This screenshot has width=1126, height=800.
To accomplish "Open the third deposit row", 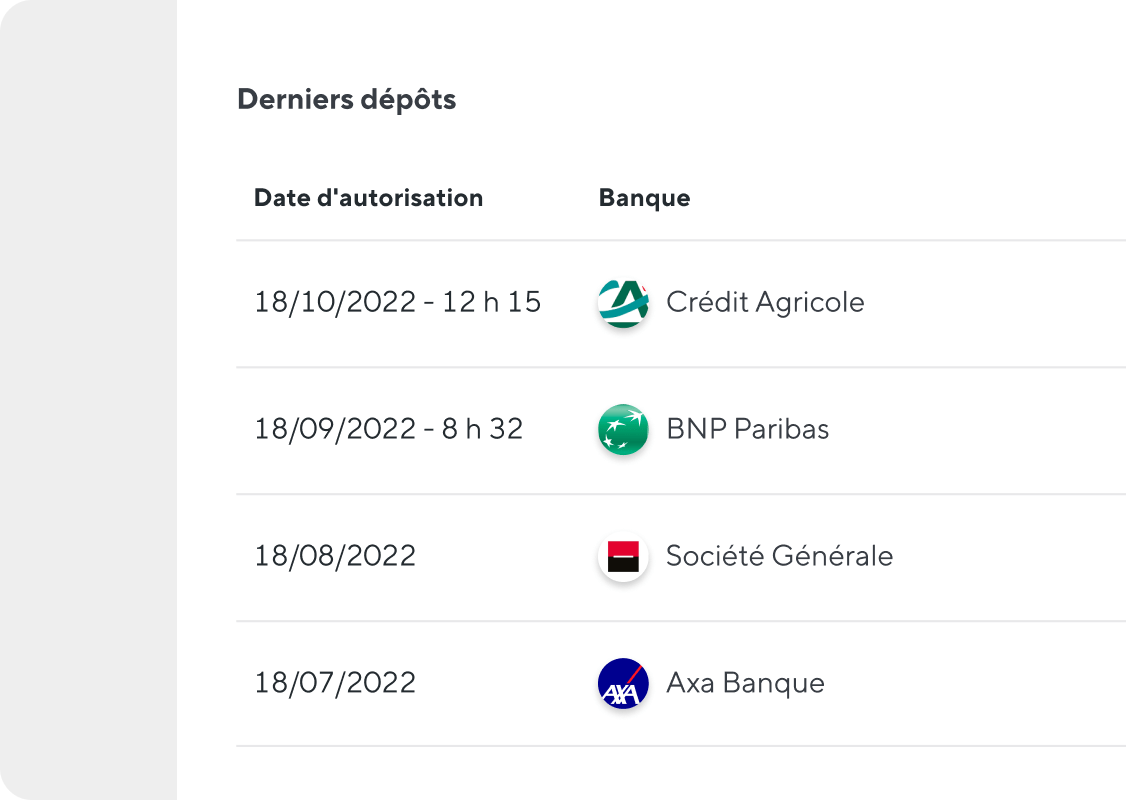I will pyautogui.click(x=681, y=558).
